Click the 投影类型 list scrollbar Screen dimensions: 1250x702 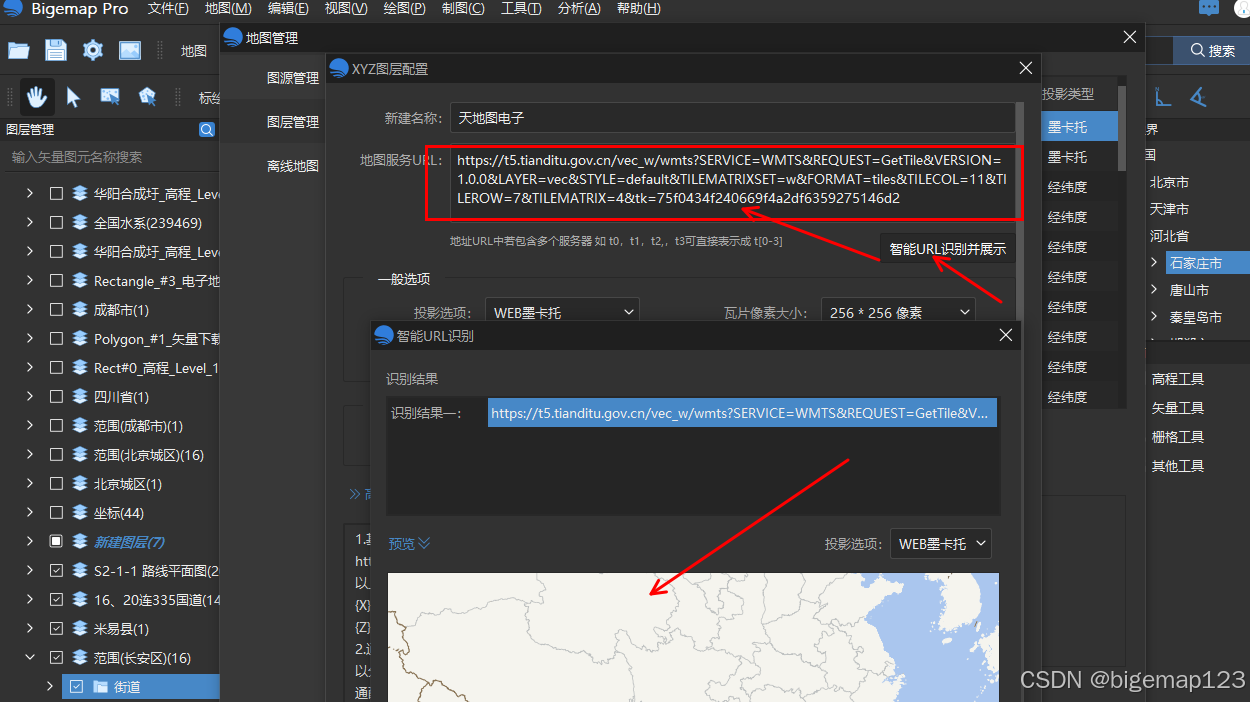click(1123, 128)
